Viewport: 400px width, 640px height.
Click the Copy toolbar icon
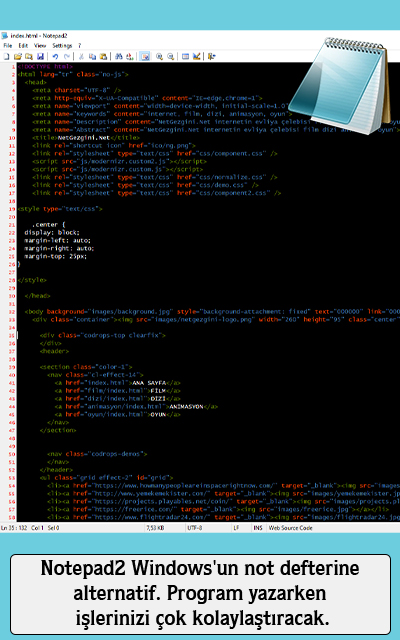tap(92, 56)
